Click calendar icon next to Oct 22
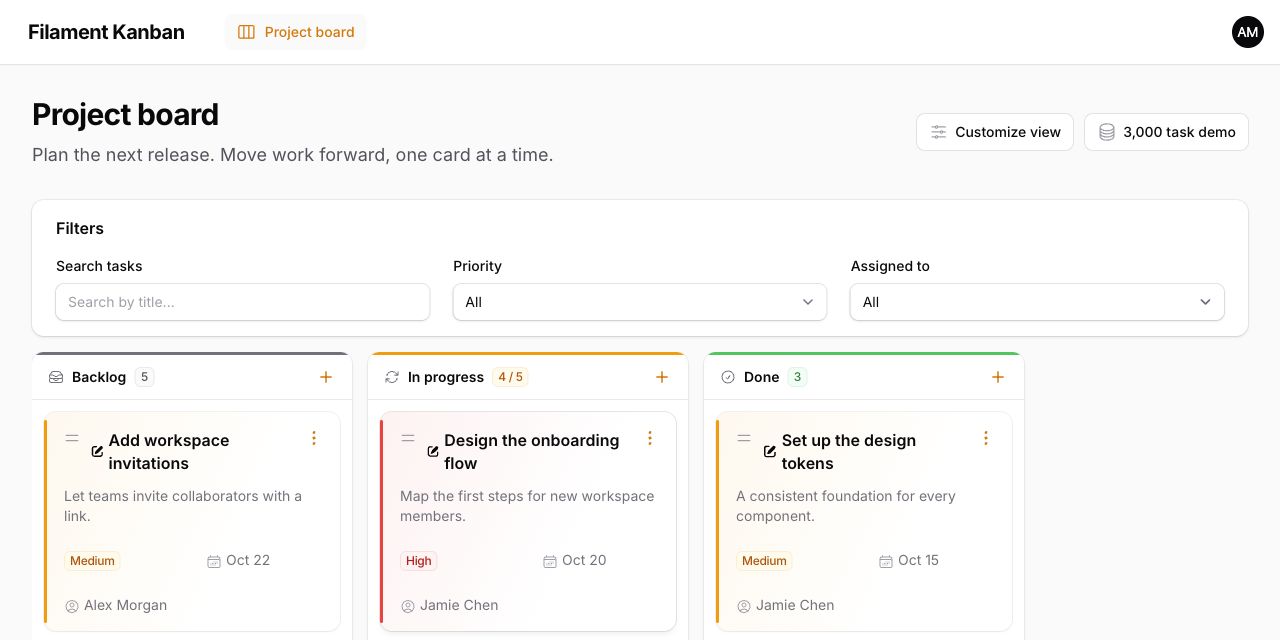The image size is (1280, 640). pyautogui.click(x=214, y=561)
